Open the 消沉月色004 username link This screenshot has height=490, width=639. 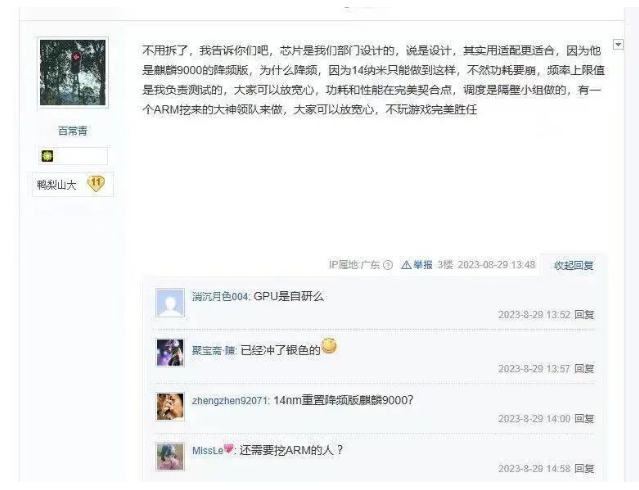tap(220, 297)
